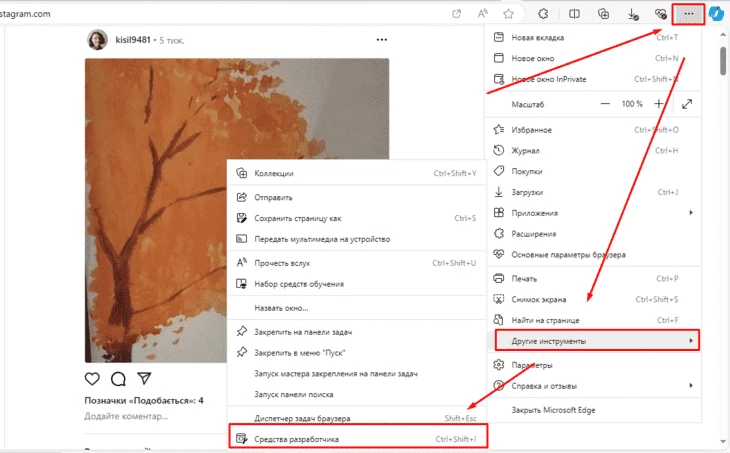Open Избранное from the menu
The height and width of the screenshot is (453, 730).
click(593, 130)
